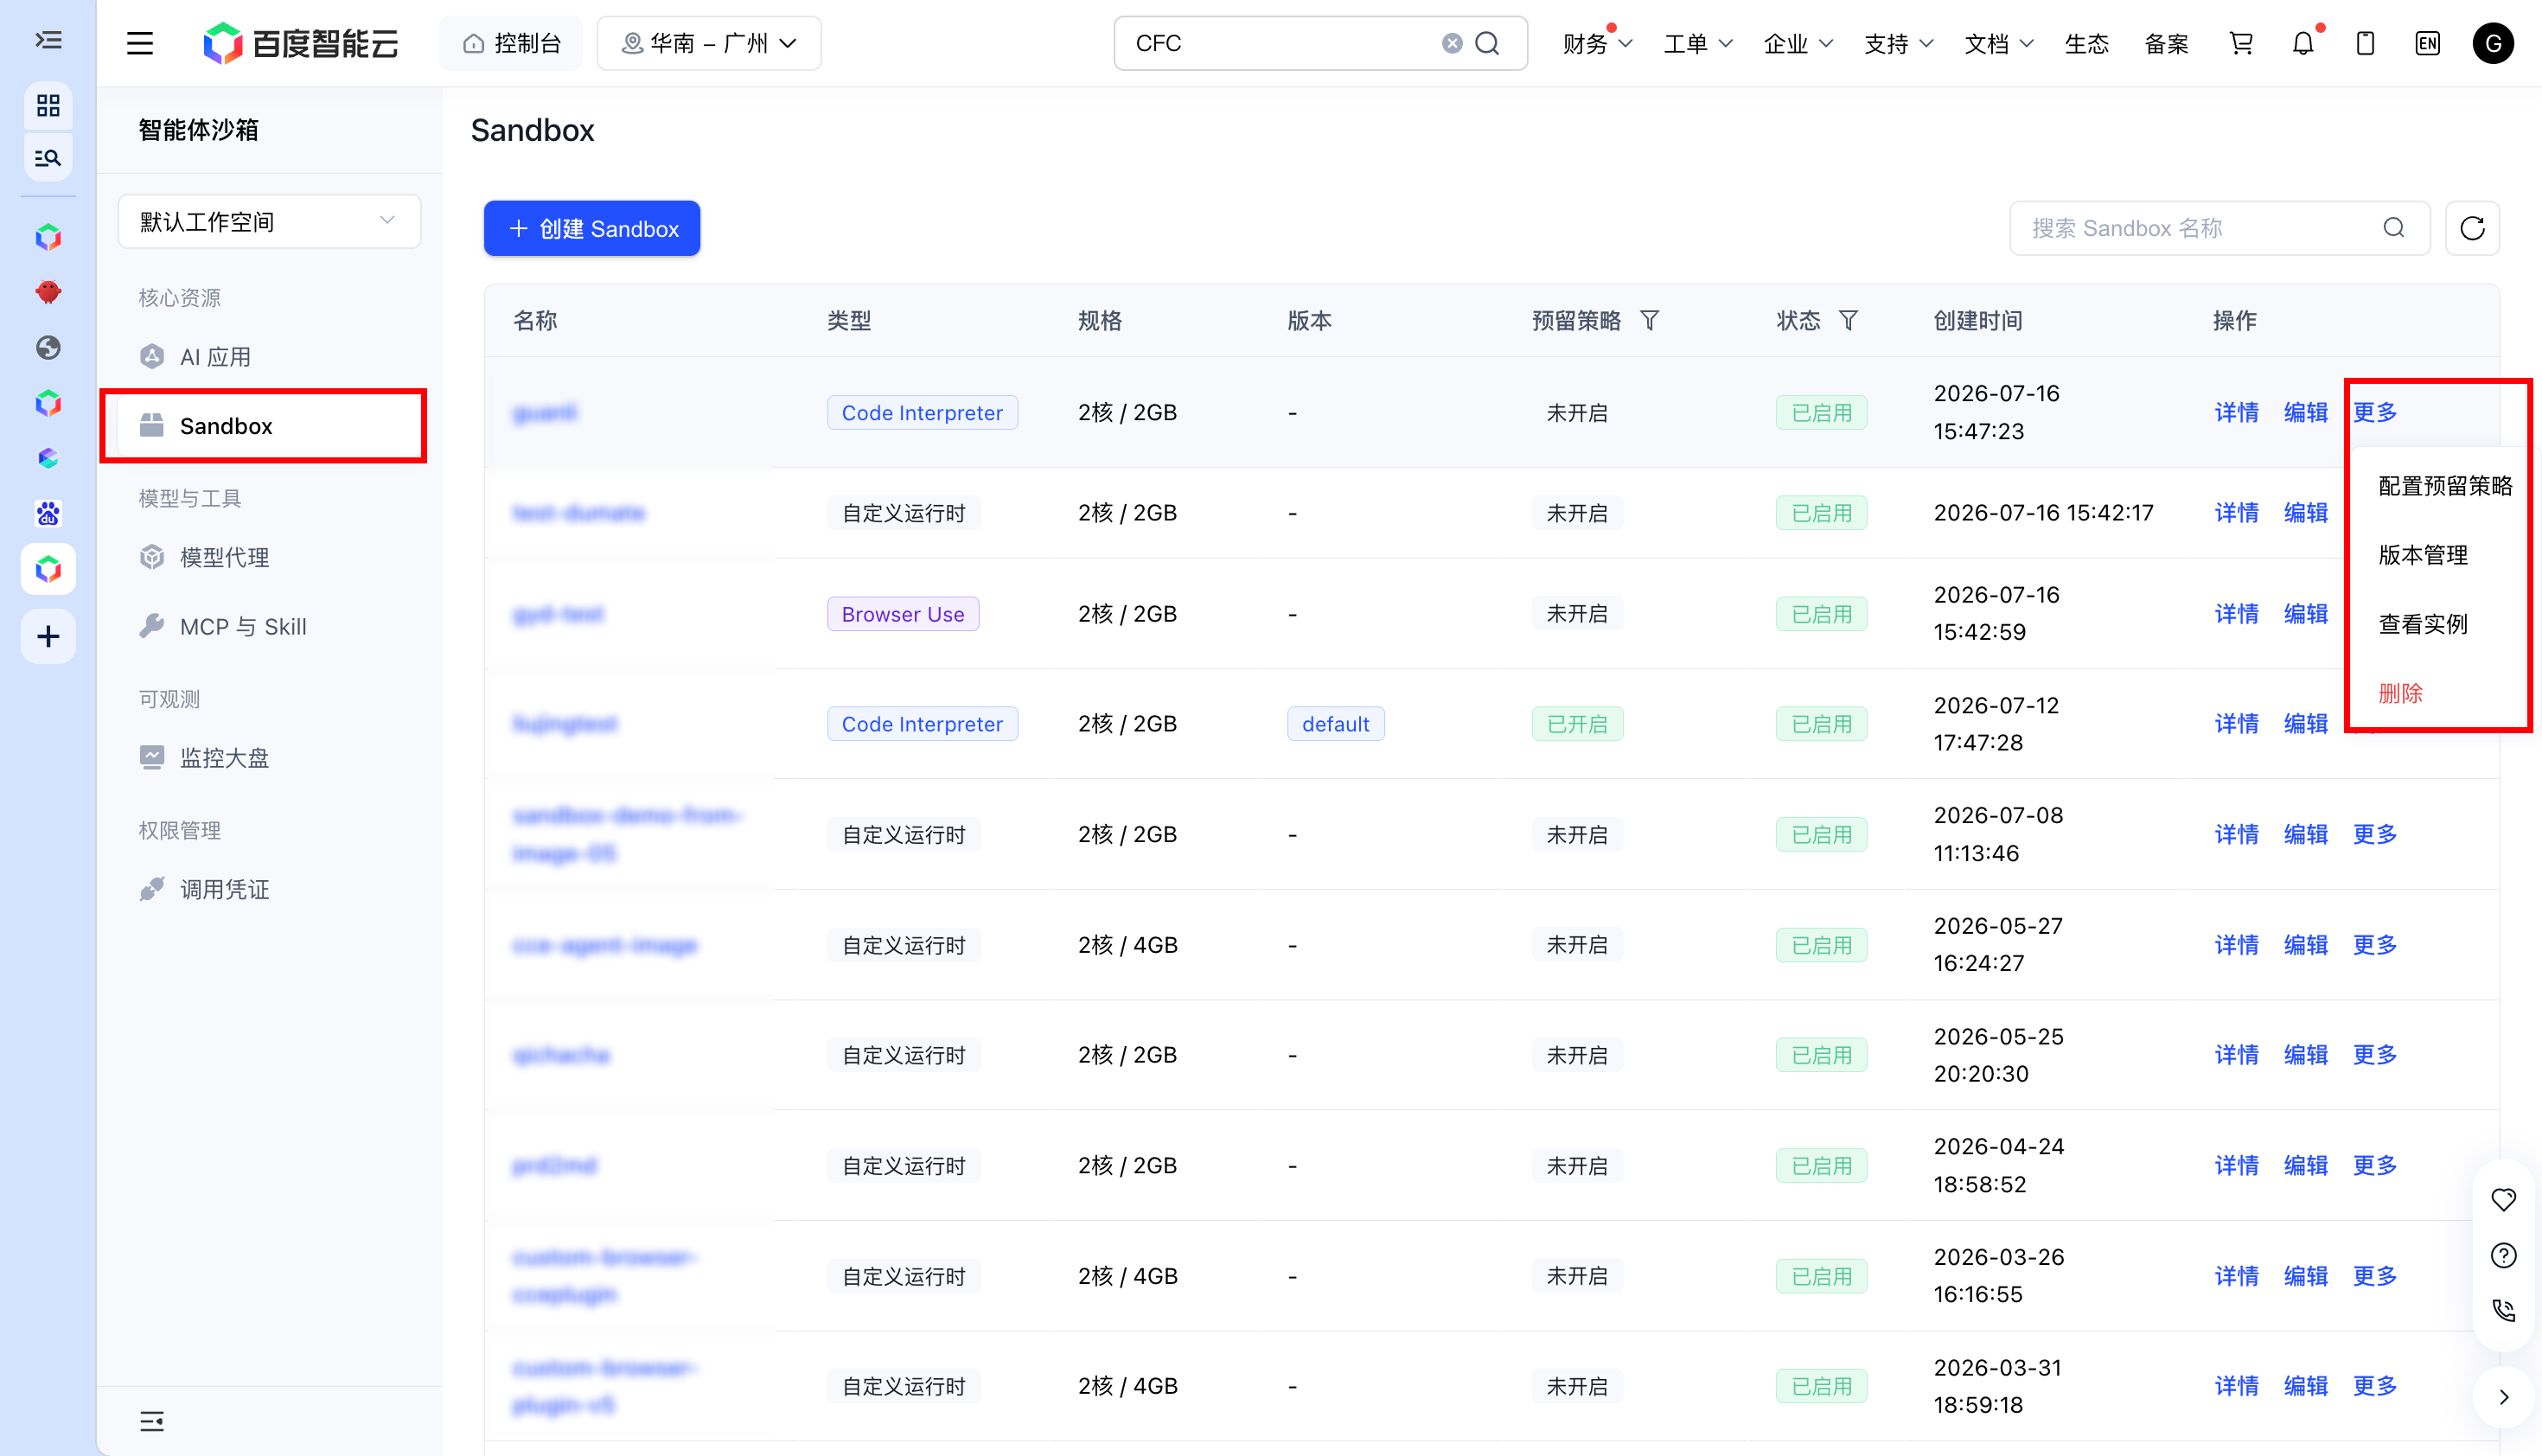This screenshot has width=2542, height=1456.
Task: Select 查看实例 from the menu
Action: 2422,624
